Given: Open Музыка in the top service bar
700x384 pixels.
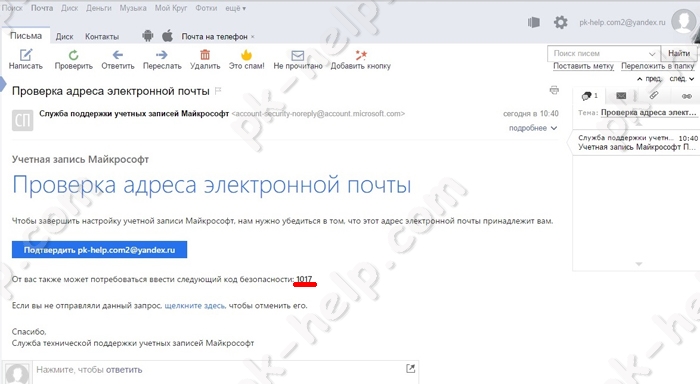Looking at the screenshot, I should (133, 8).
